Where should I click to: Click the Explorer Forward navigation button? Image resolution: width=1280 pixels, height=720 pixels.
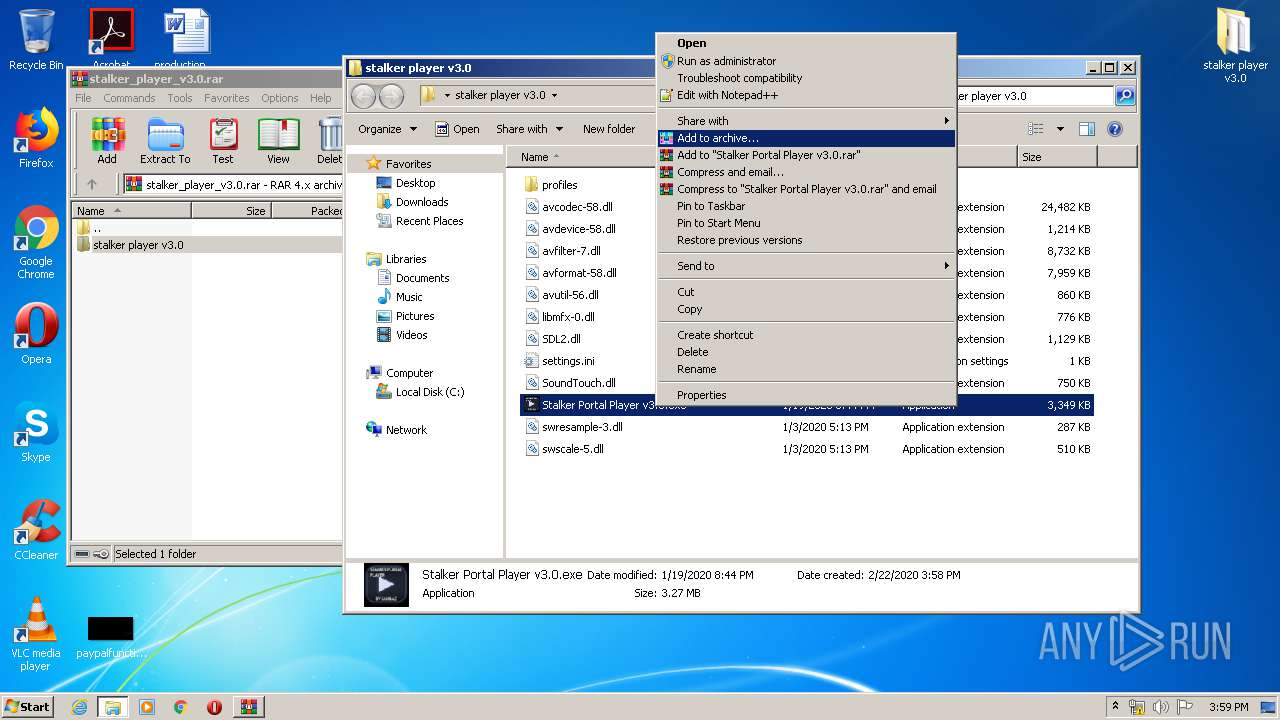point(392,96)
